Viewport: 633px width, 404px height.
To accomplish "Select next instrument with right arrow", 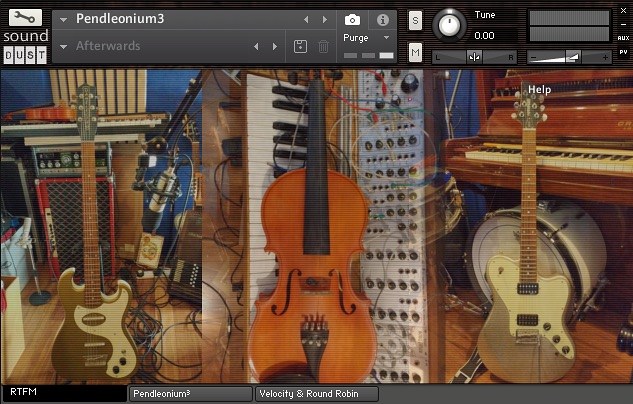I will tap(324, 19).
